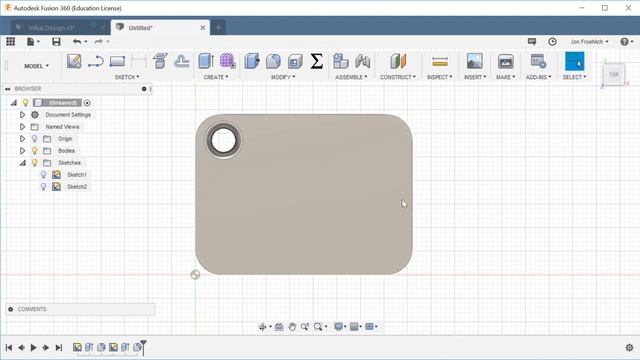Open the job status clock icon
640x360 pixels.
(x=552, y=42)
